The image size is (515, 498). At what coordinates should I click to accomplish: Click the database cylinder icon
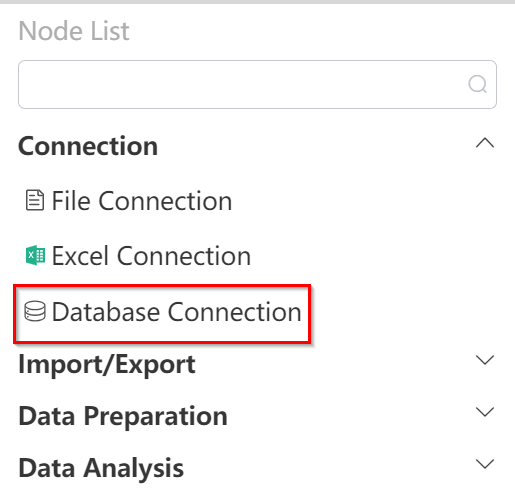click(35, 311)
